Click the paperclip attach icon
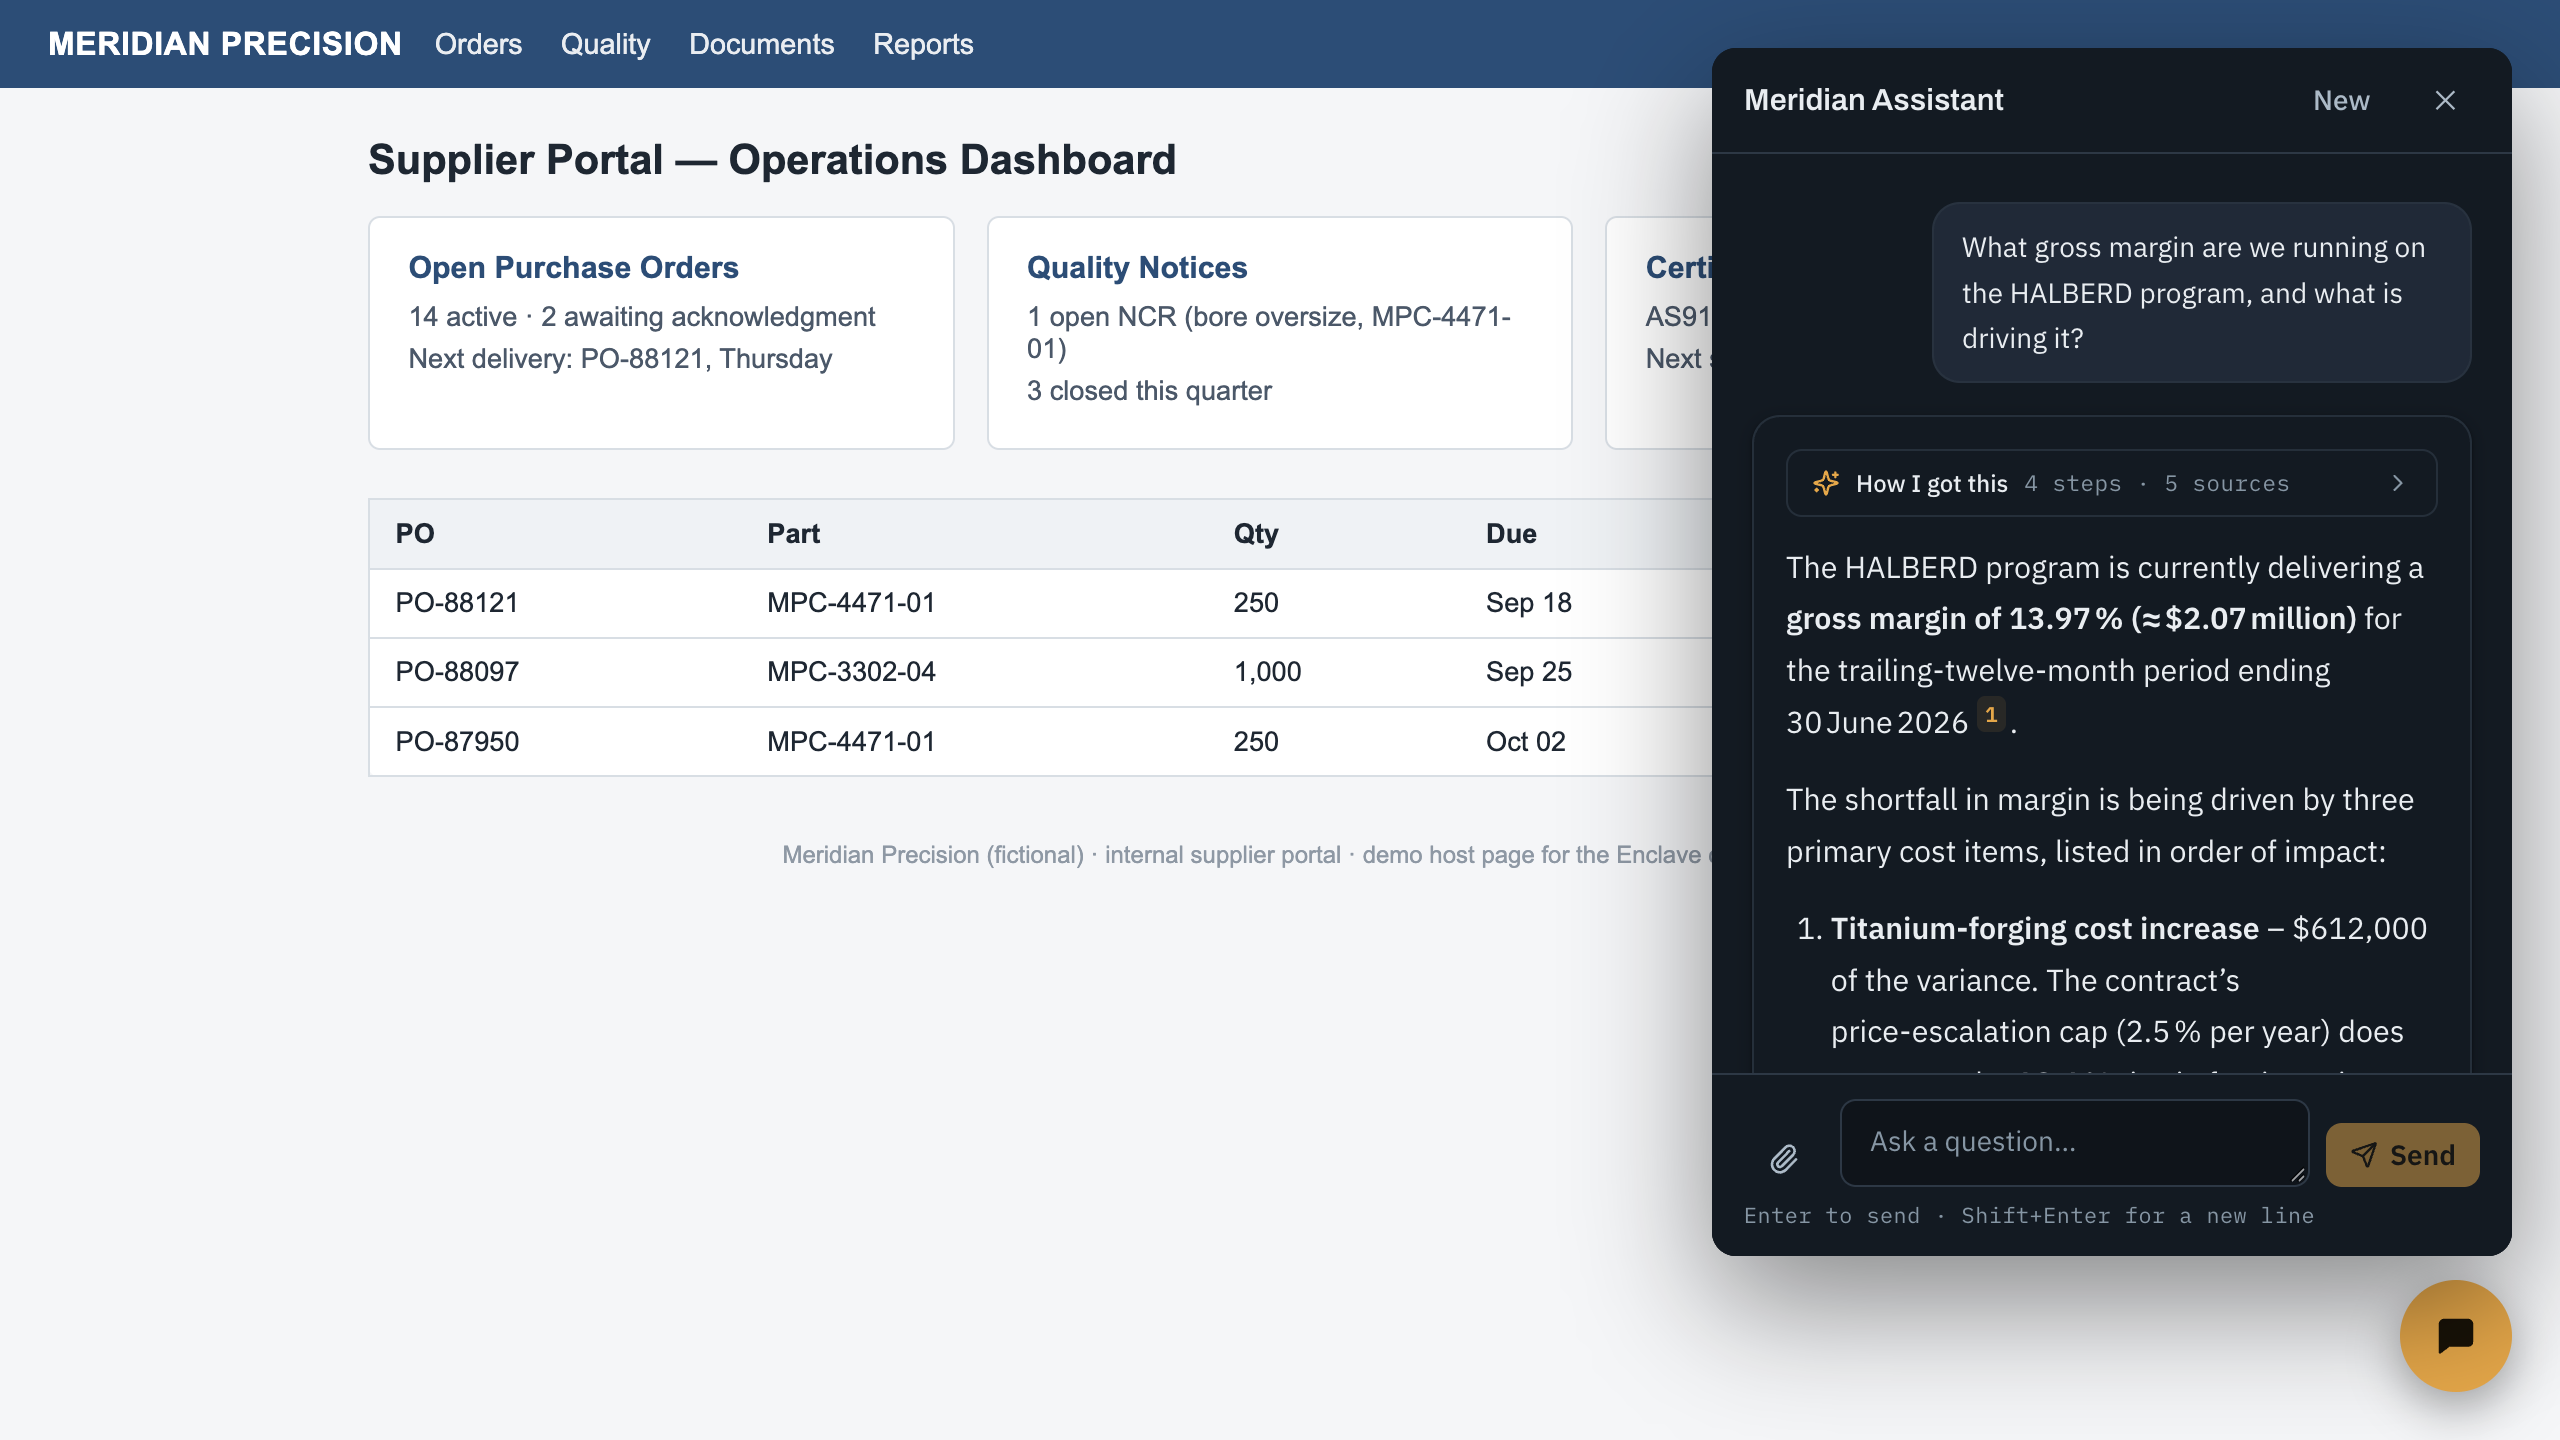Screen dimensions: 2560x1440 (1784, 1158)
